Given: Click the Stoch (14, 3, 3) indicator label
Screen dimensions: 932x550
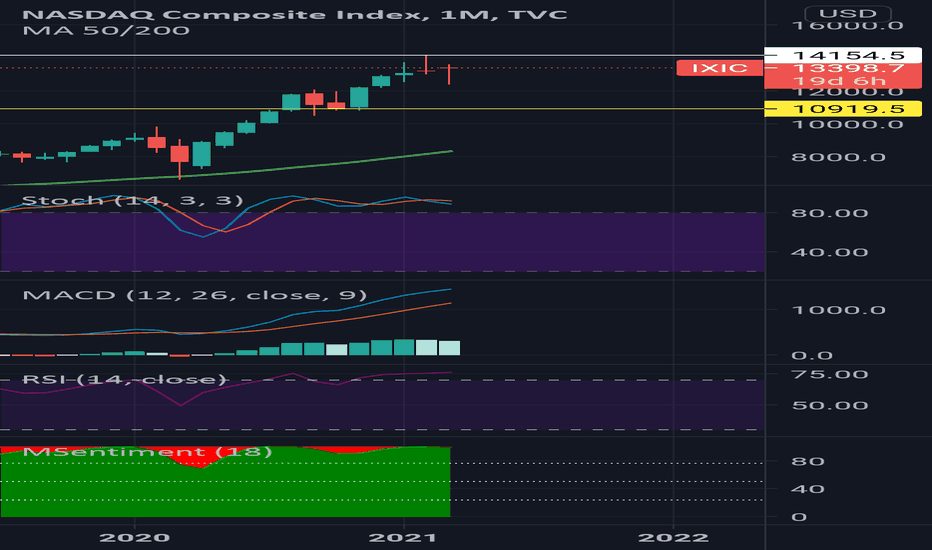Looking at the screenshot, I should coord(133,200).
